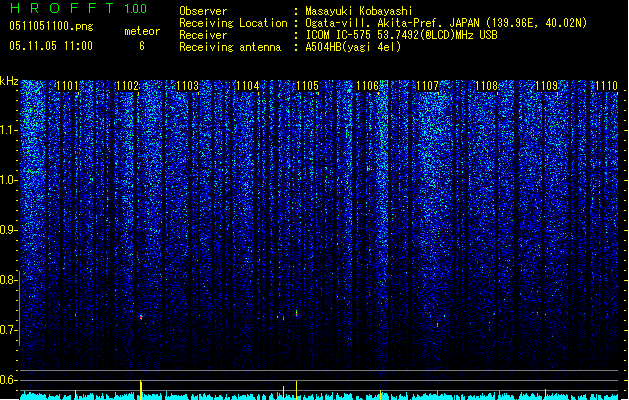Click the Receiving antenna label

pos(230,47)
